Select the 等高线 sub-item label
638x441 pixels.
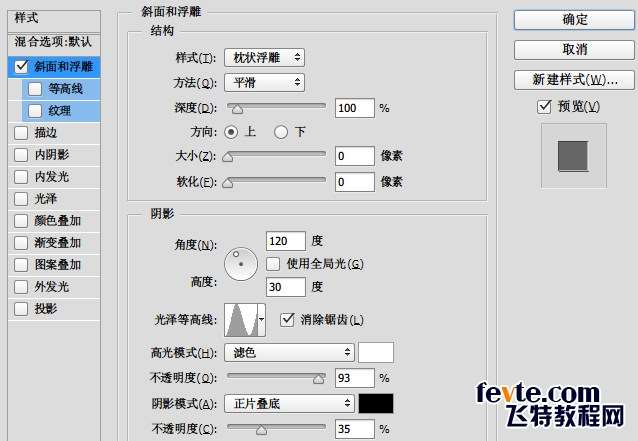(x=66, y=89)
